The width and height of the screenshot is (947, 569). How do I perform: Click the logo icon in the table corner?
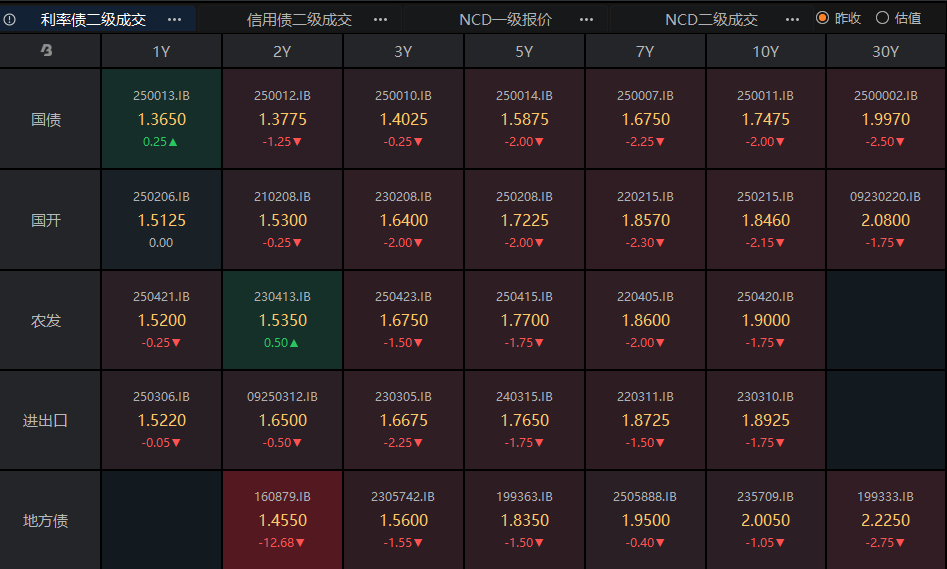47,51
